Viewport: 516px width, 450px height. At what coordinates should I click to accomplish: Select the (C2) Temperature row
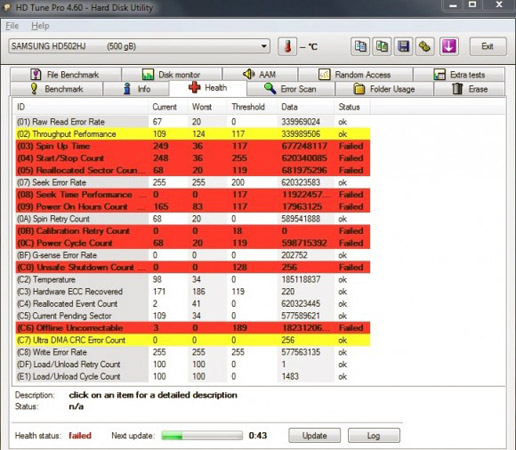coord(193,279)
